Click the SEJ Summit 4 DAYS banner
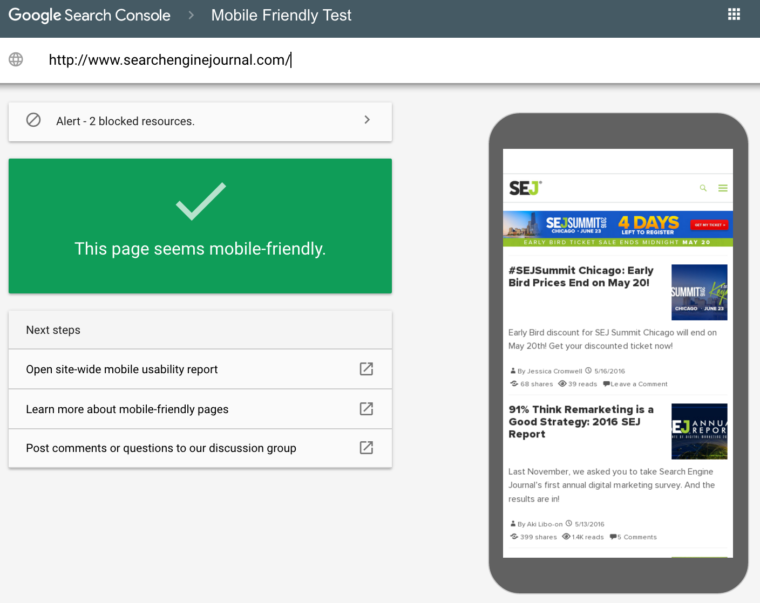Viewport: 760px width, 603px height. (618, 228)
